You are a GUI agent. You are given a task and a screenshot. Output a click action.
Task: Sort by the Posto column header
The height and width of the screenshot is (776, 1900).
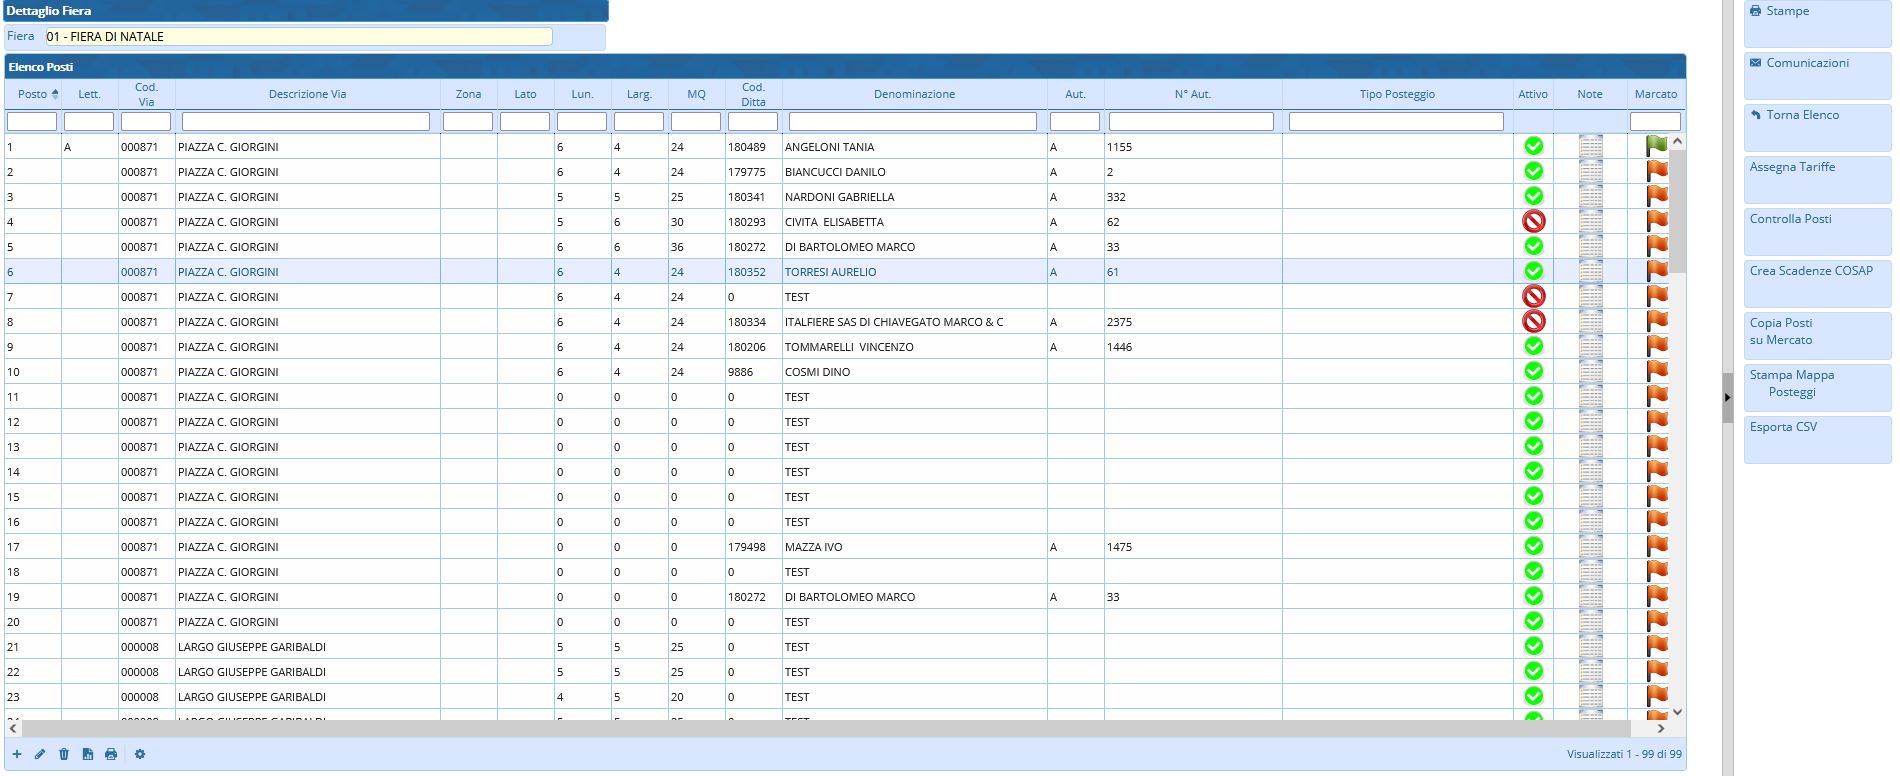33,94
